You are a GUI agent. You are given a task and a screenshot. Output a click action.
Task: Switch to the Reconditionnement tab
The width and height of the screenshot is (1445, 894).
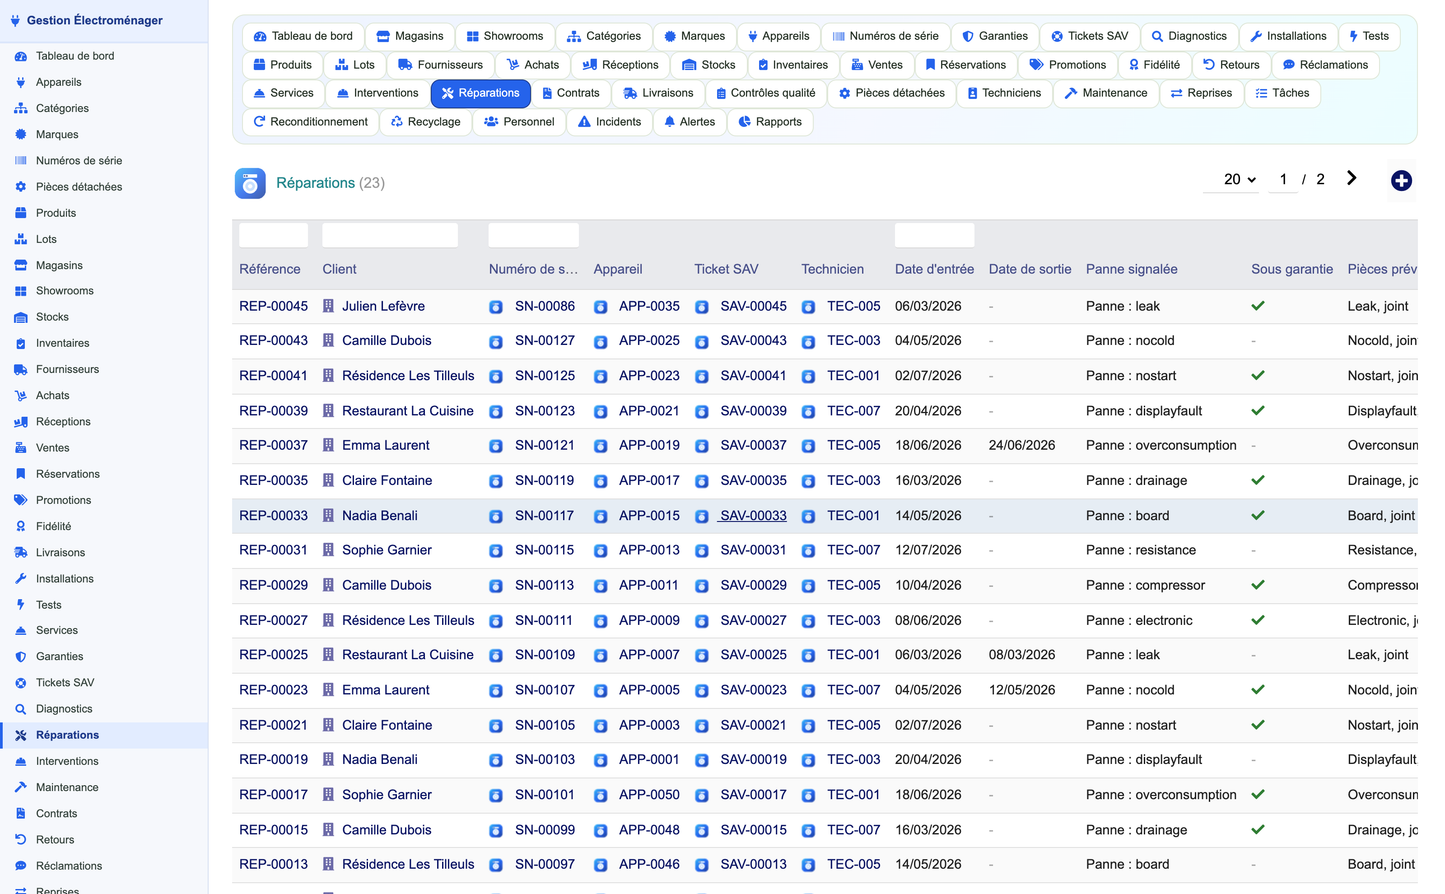pyautogui.click(x=310, y=122)
